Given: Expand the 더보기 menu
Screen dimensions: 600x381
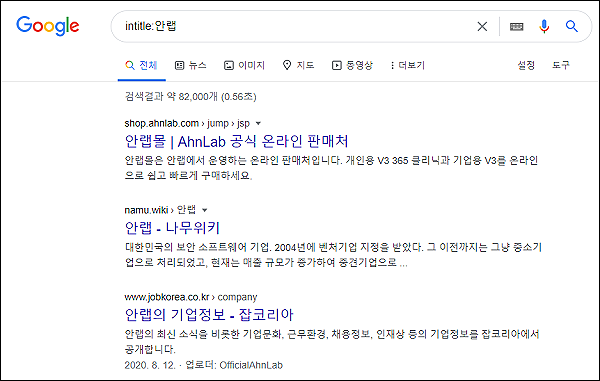Looking at the screenshot, I should coord(408,65).
